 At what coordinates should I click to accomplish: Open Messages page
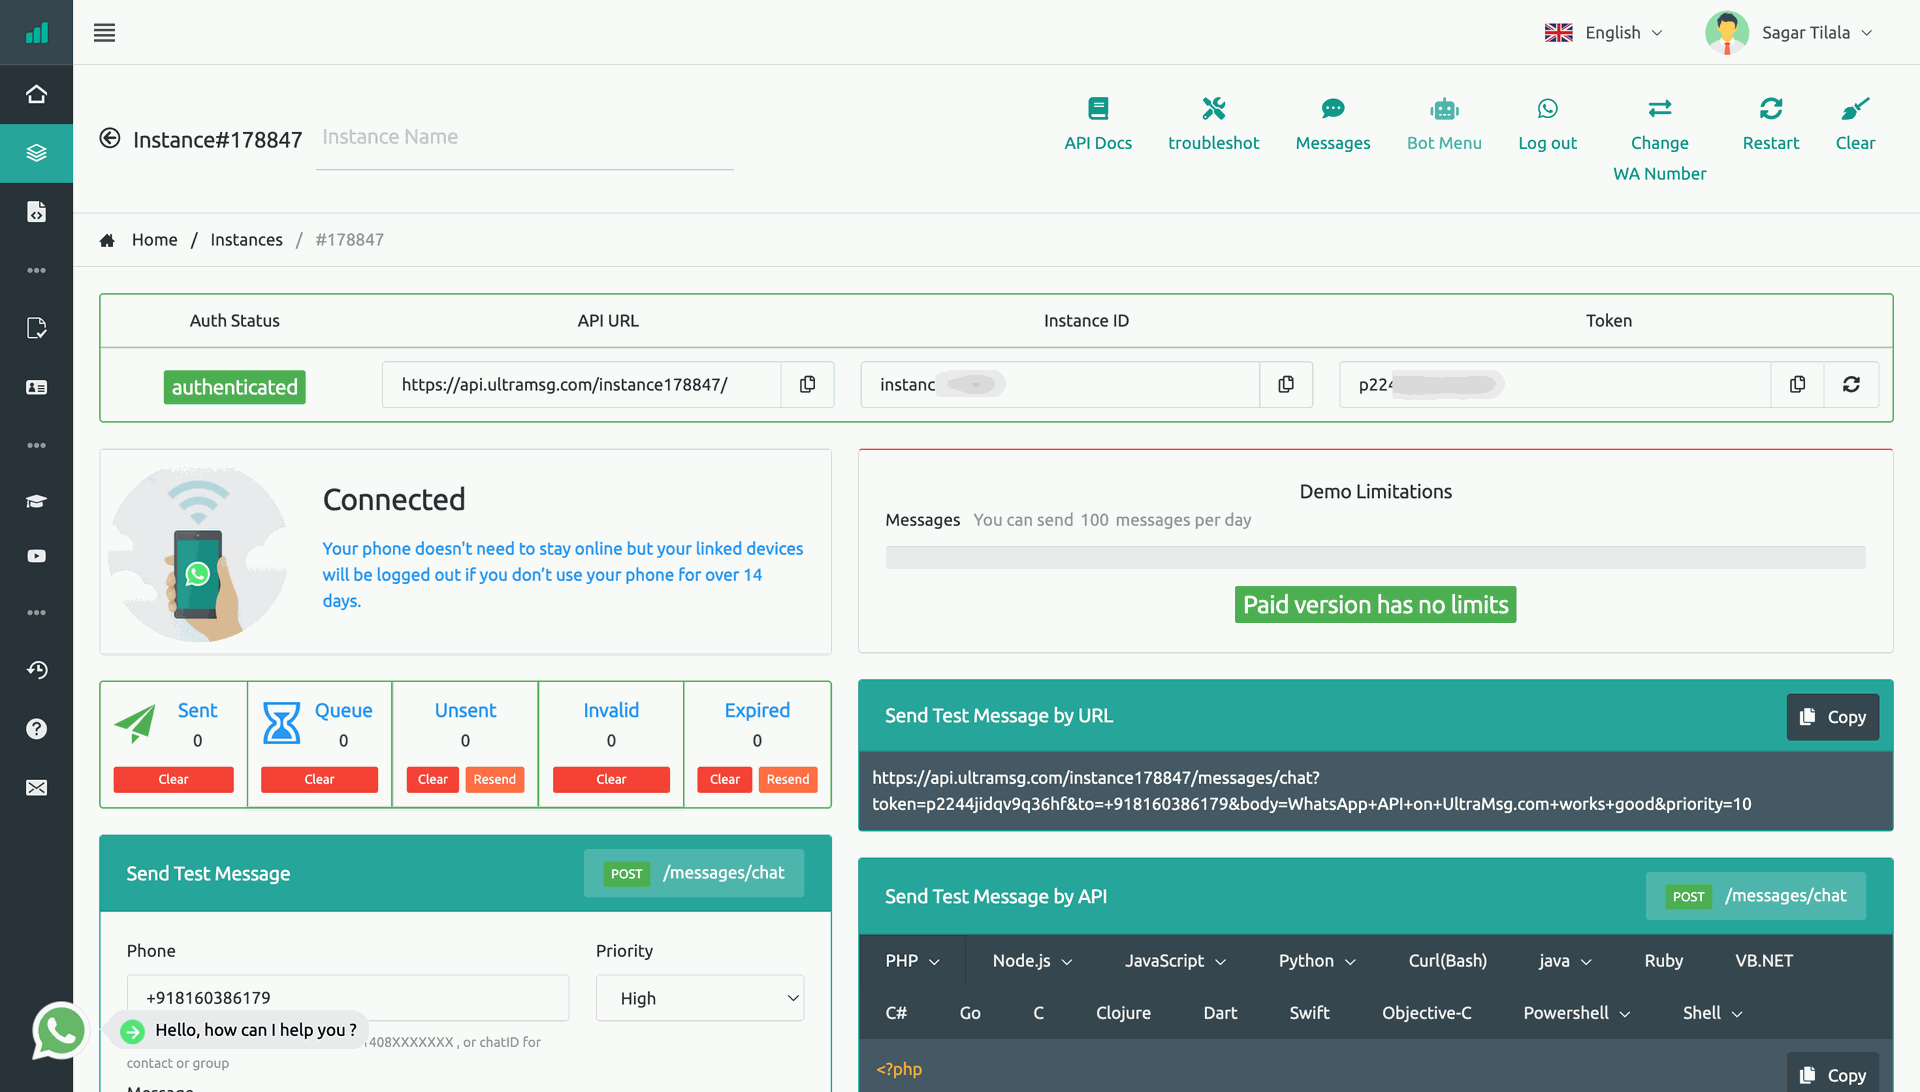pyautogui.click(x=1333, y=124)
